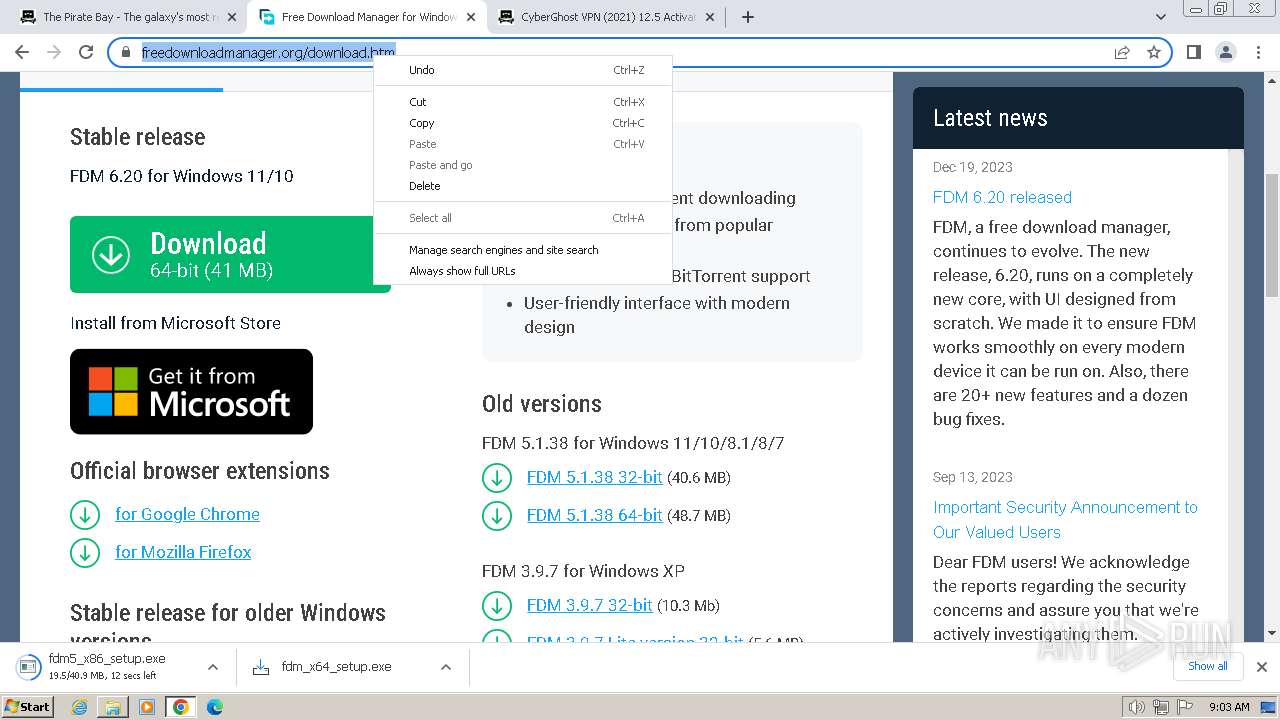Enable Always show full URLs
This screenshot has height=720, width=1280.
coord(523,271)
